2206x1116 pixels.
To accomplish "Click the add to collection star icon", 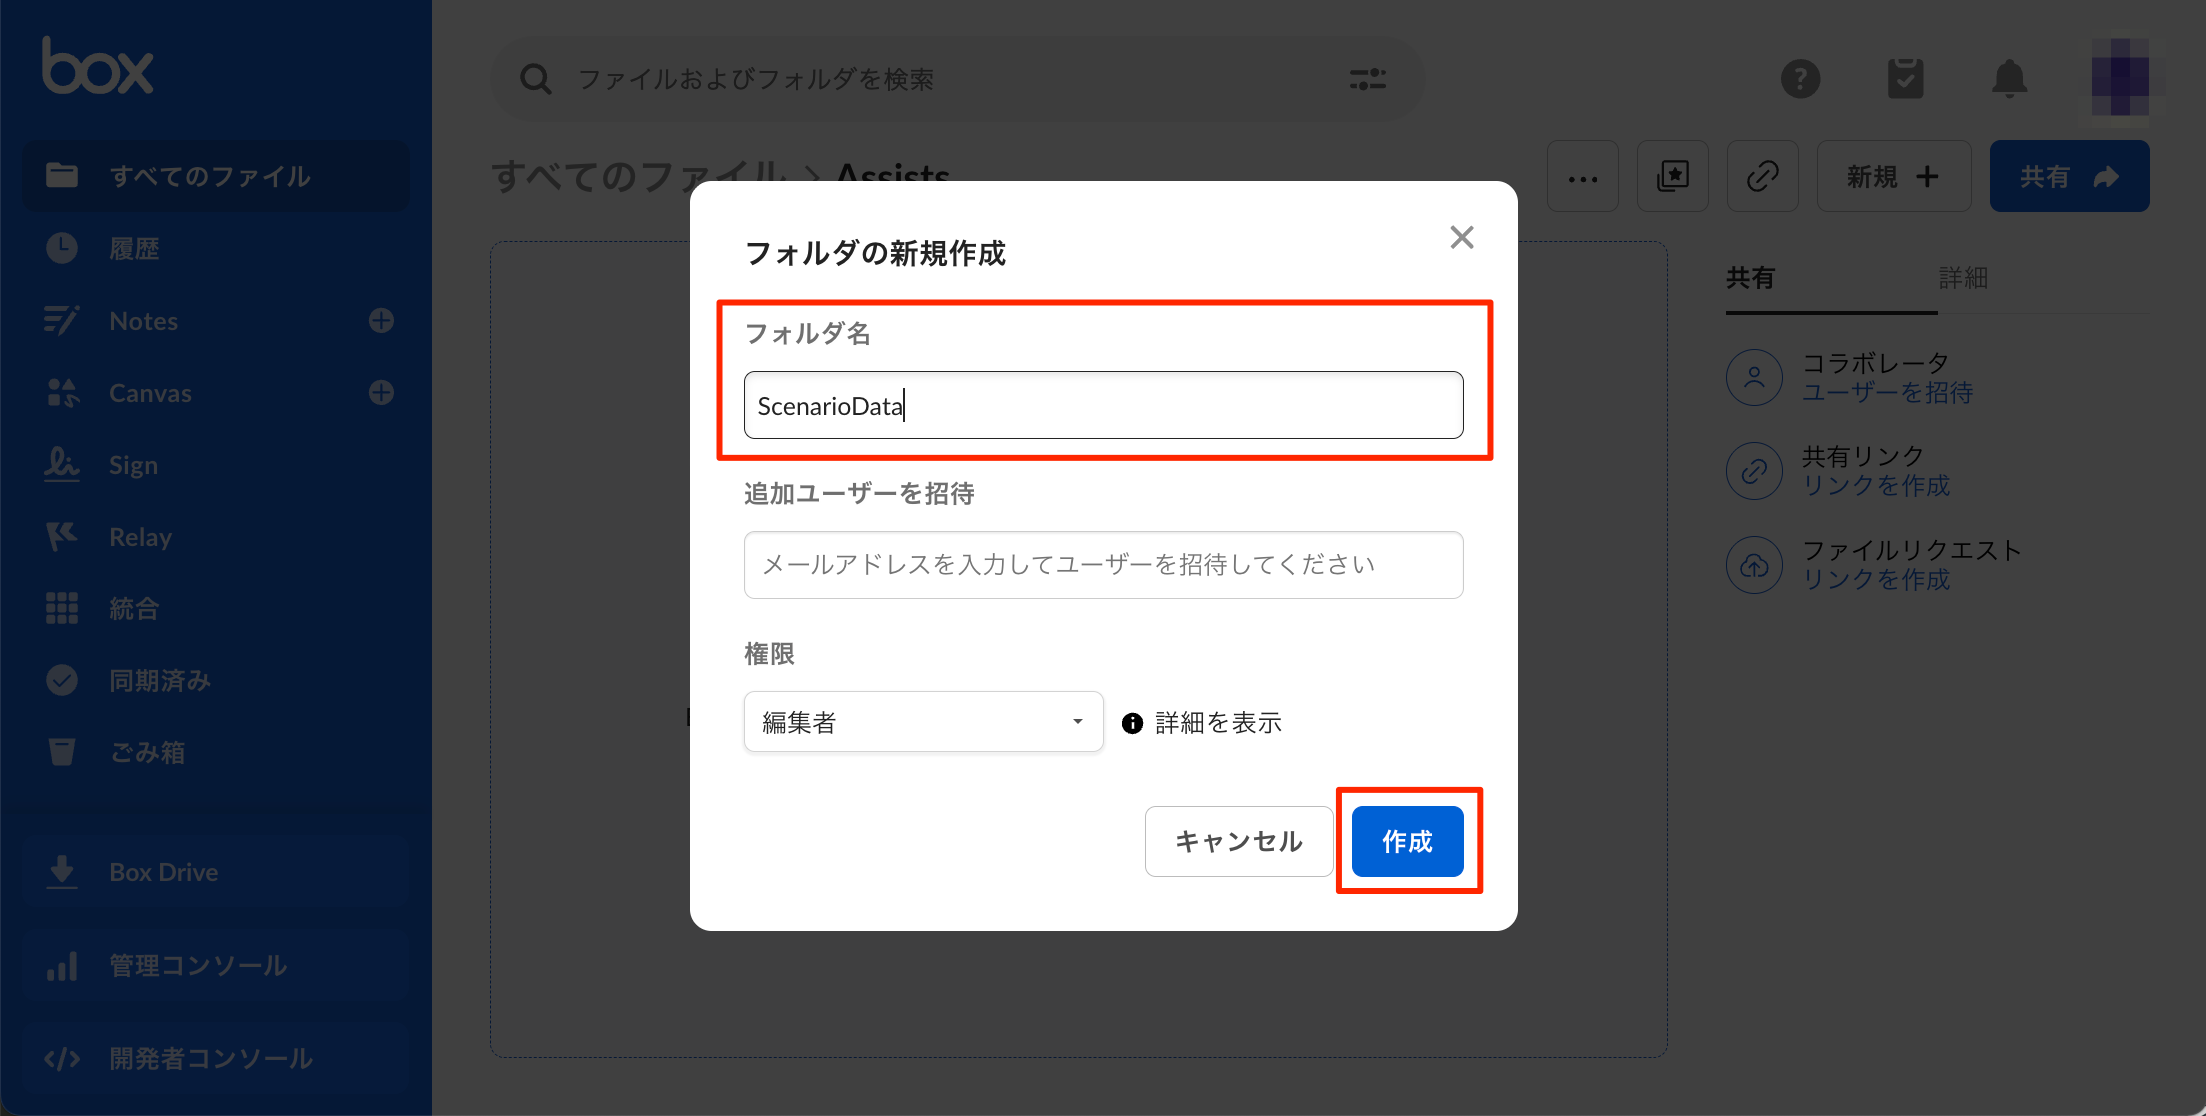I will point(1672,176).
